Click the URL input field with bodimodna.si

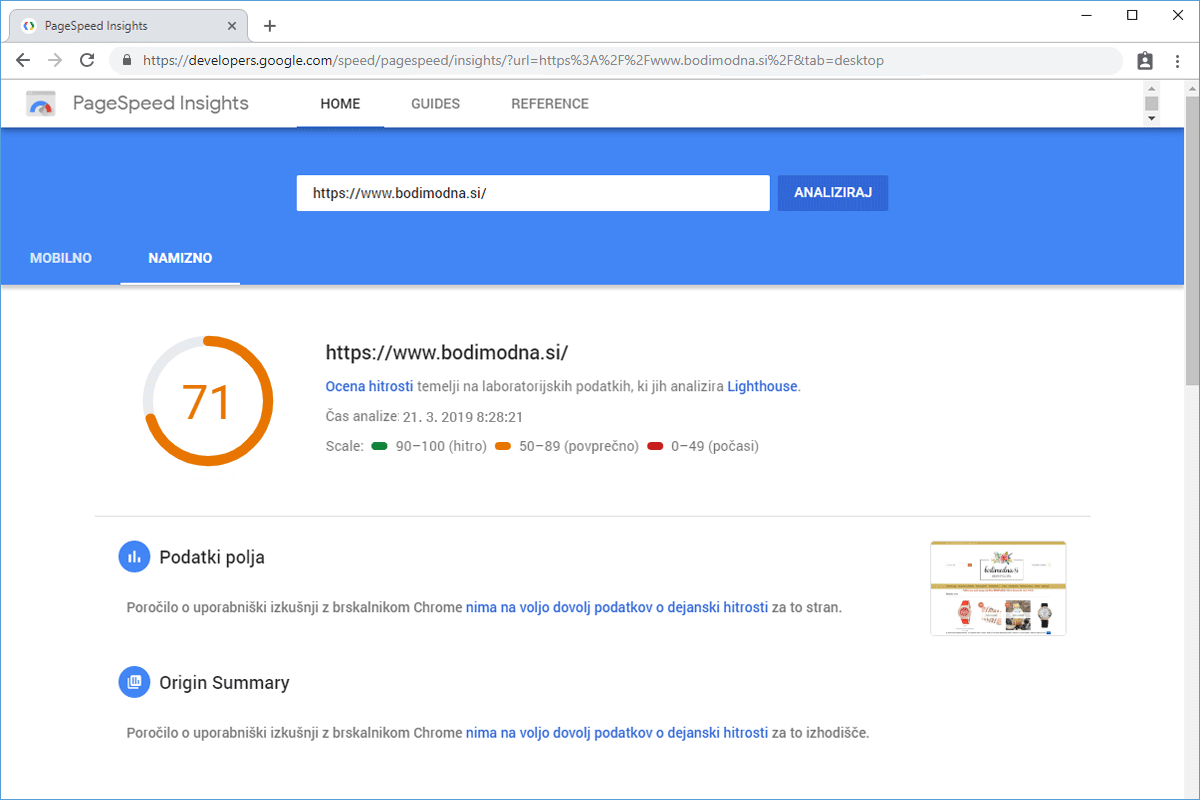tap(532, 193)
